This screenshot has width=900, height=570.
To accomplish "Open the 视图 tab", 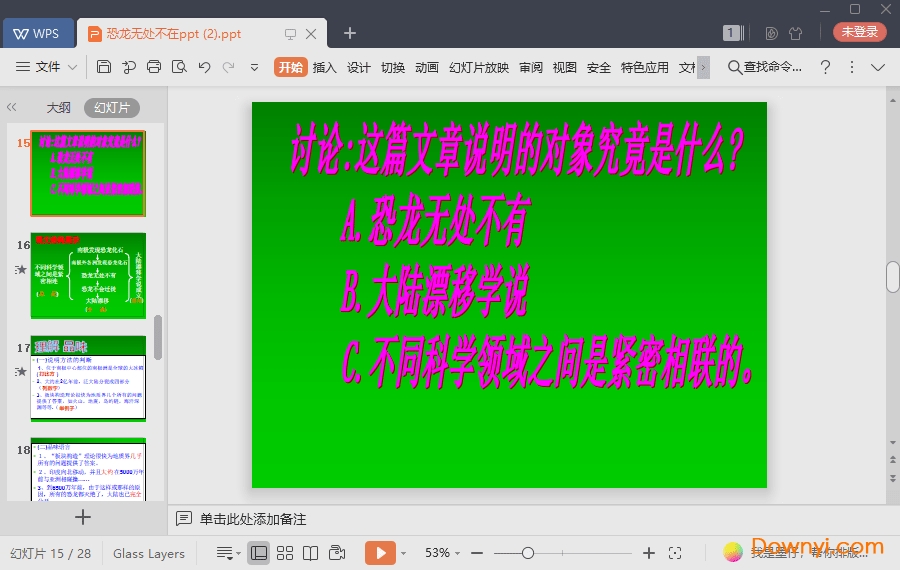I will click(x=564, y=67).
